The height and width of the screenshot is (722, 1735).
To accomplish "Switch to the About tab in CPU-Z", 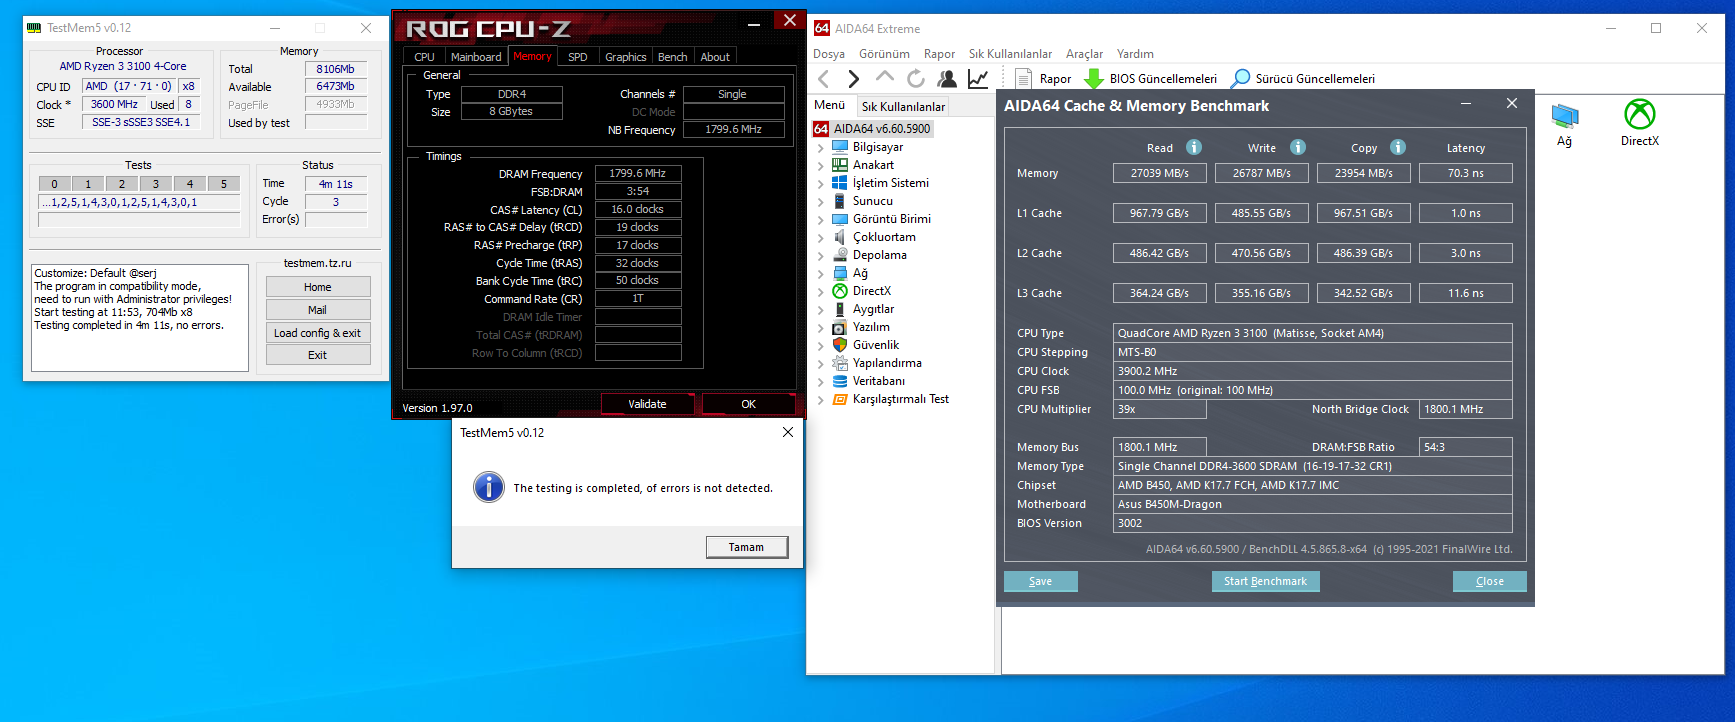I will pyautogui.click(x=715, y=57).
